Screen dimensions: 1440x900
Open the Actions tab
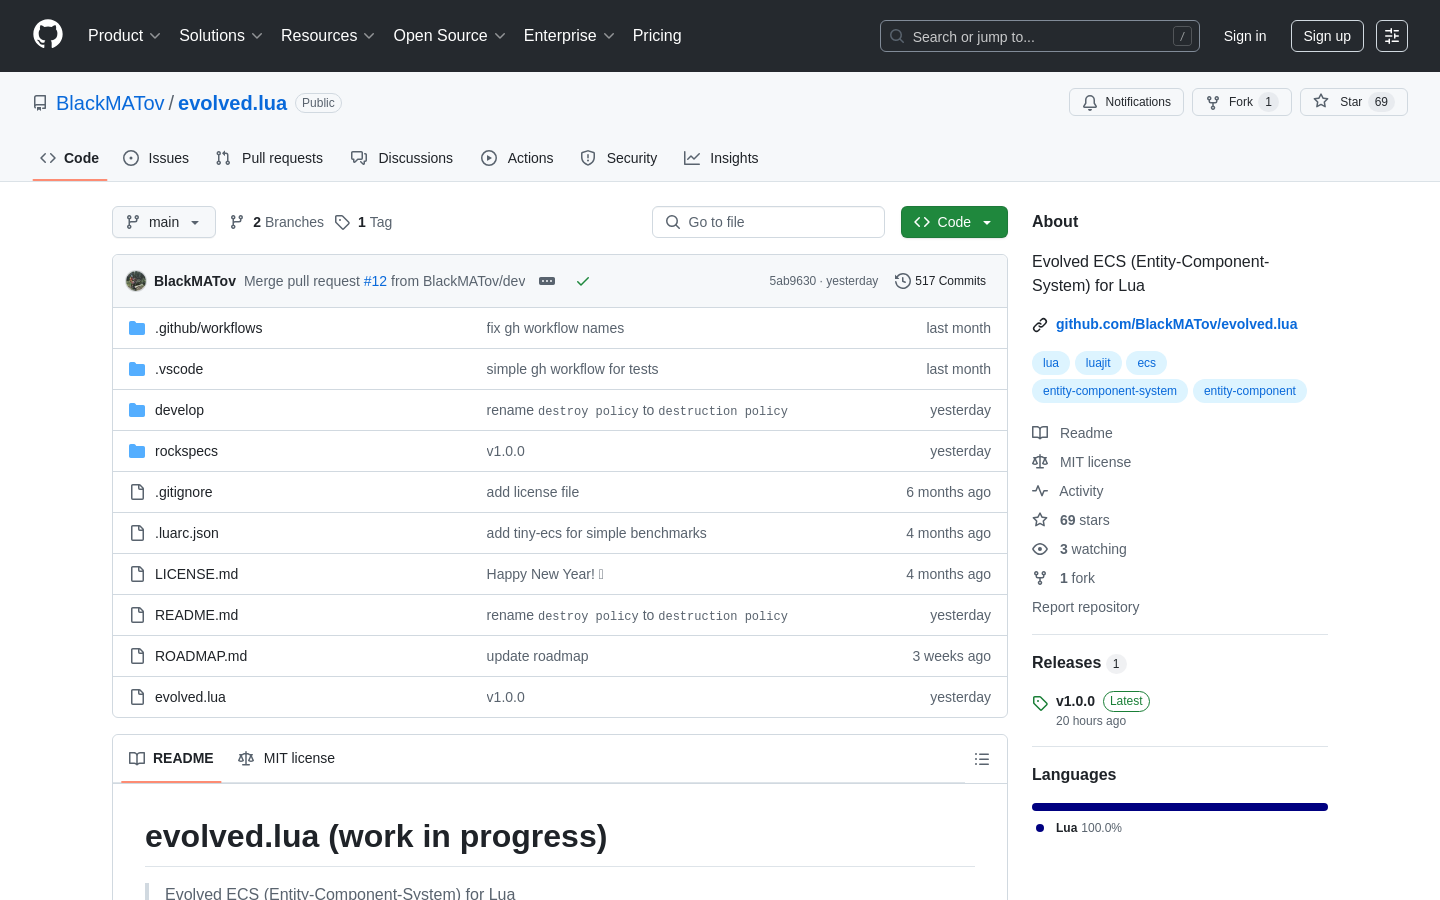point(517,158)
